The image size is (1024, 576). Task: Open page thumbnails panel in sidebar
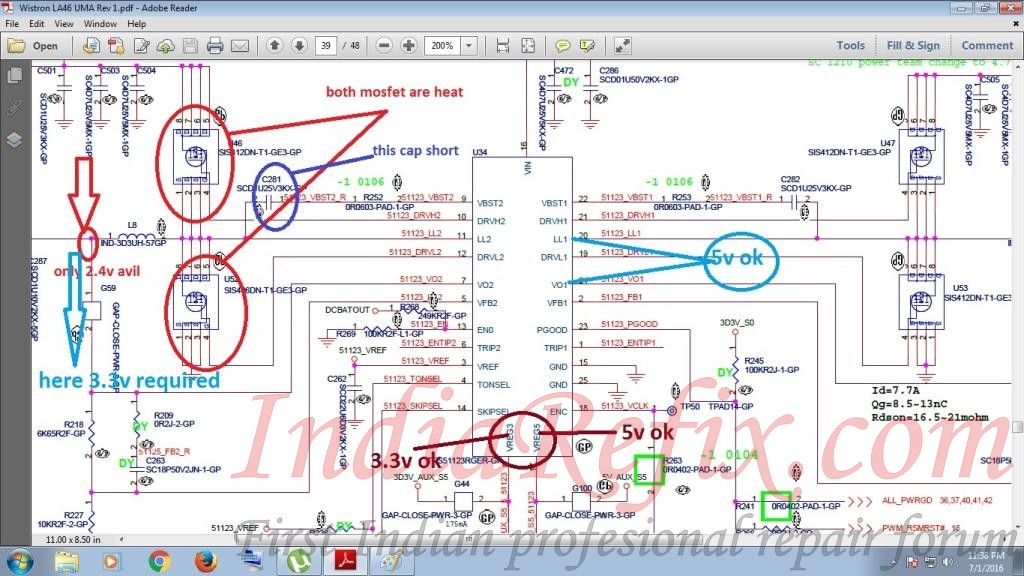coord(14,75)
